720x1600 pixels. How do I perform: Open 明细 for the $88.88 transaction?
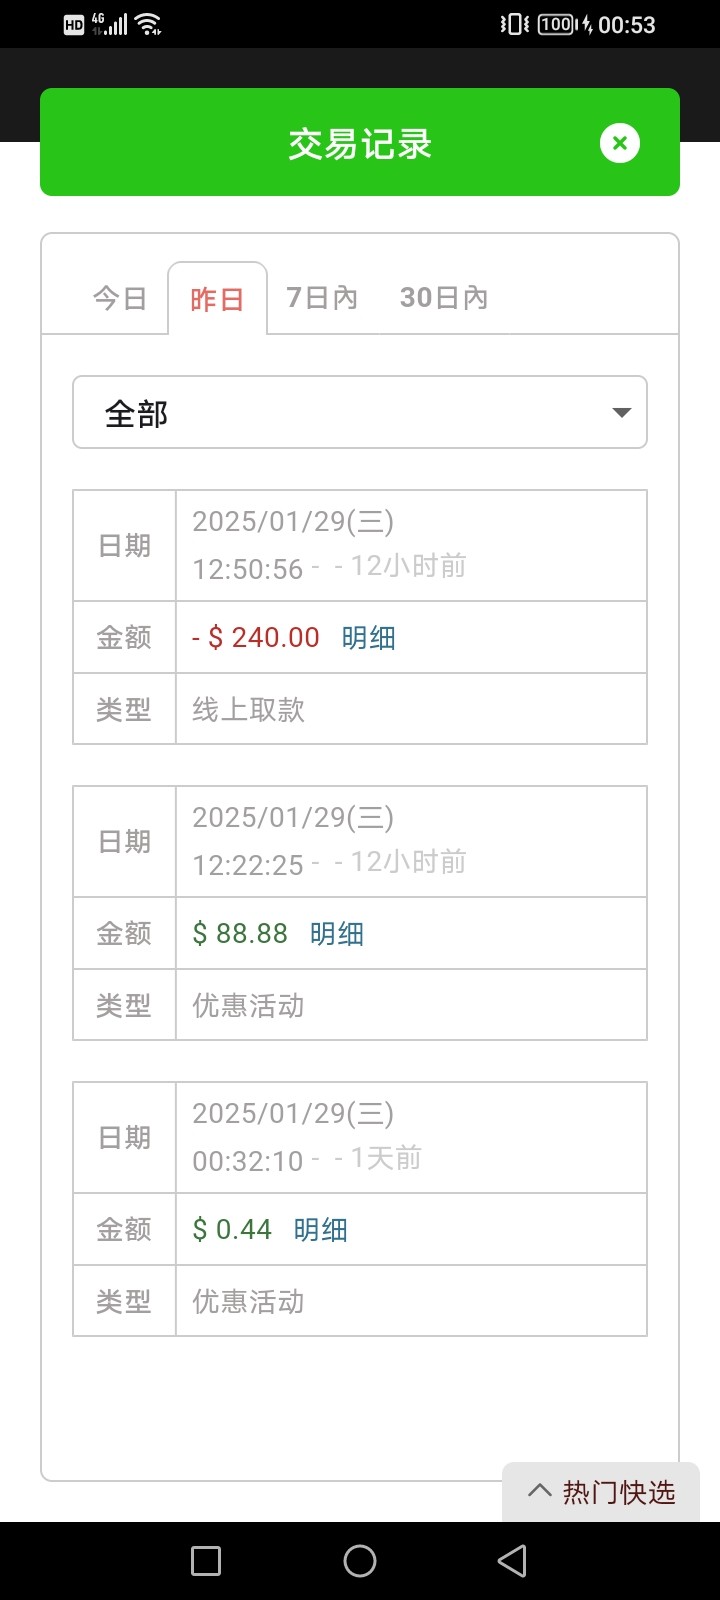337,934
